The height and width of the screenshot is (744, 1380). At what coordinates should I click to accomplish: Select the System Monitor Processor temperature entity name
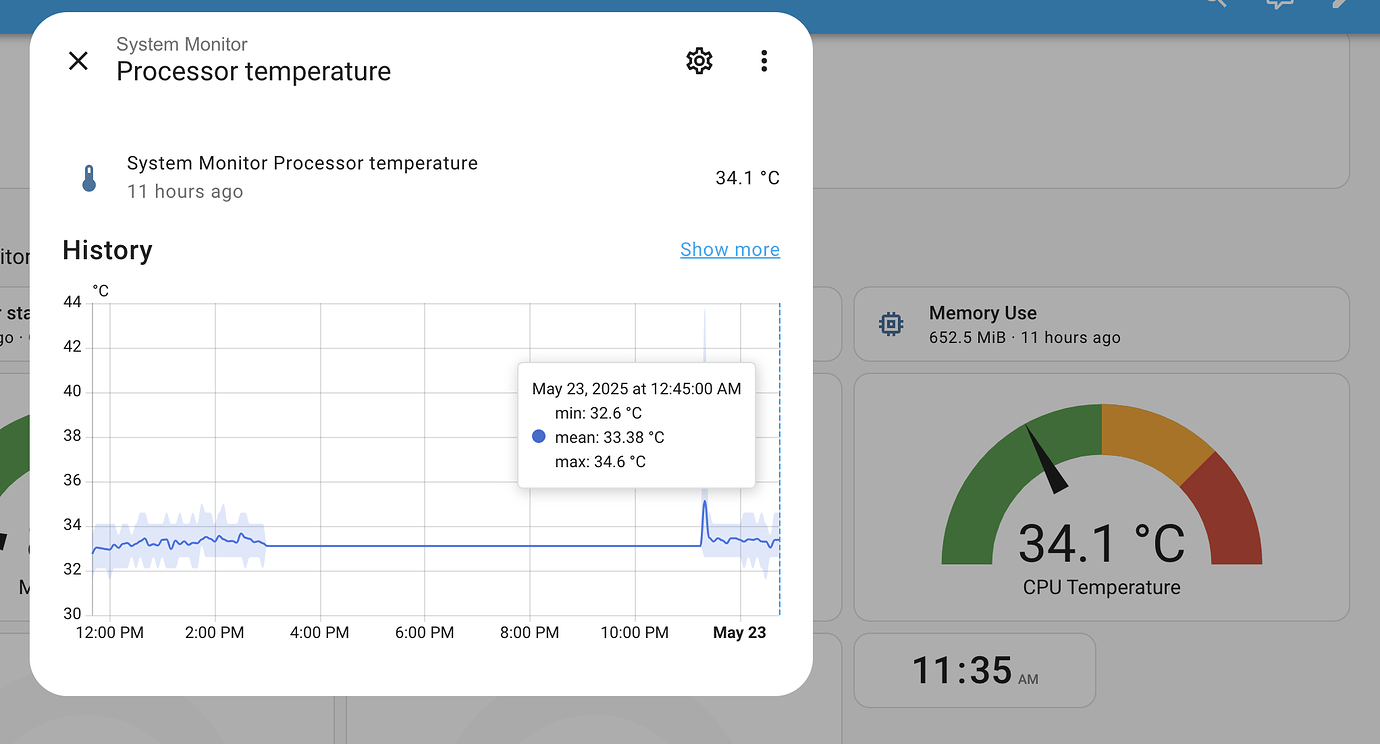(302, 162)
